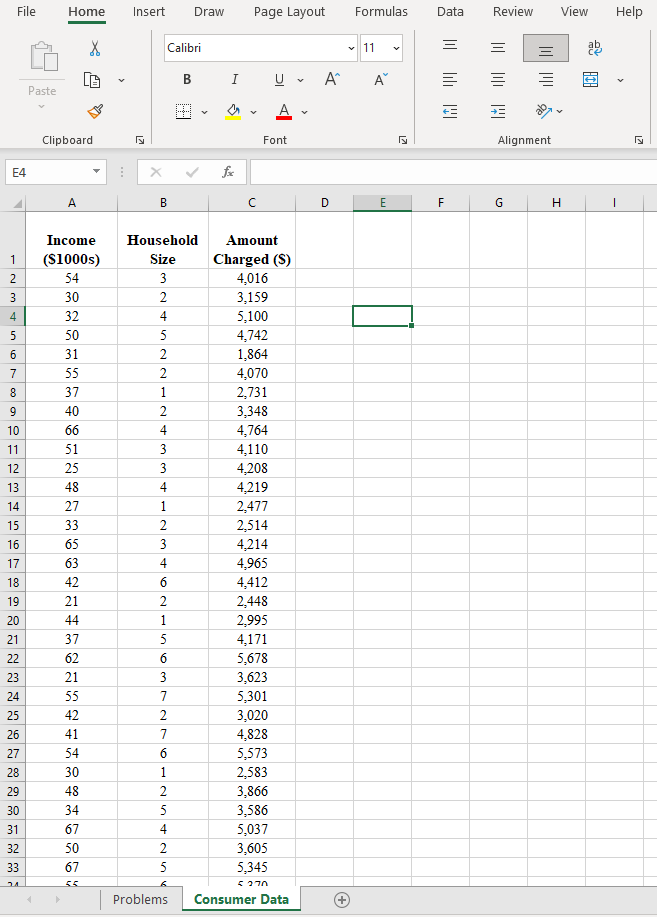Click the Orientation text angle icon

(x=544, y=111)
